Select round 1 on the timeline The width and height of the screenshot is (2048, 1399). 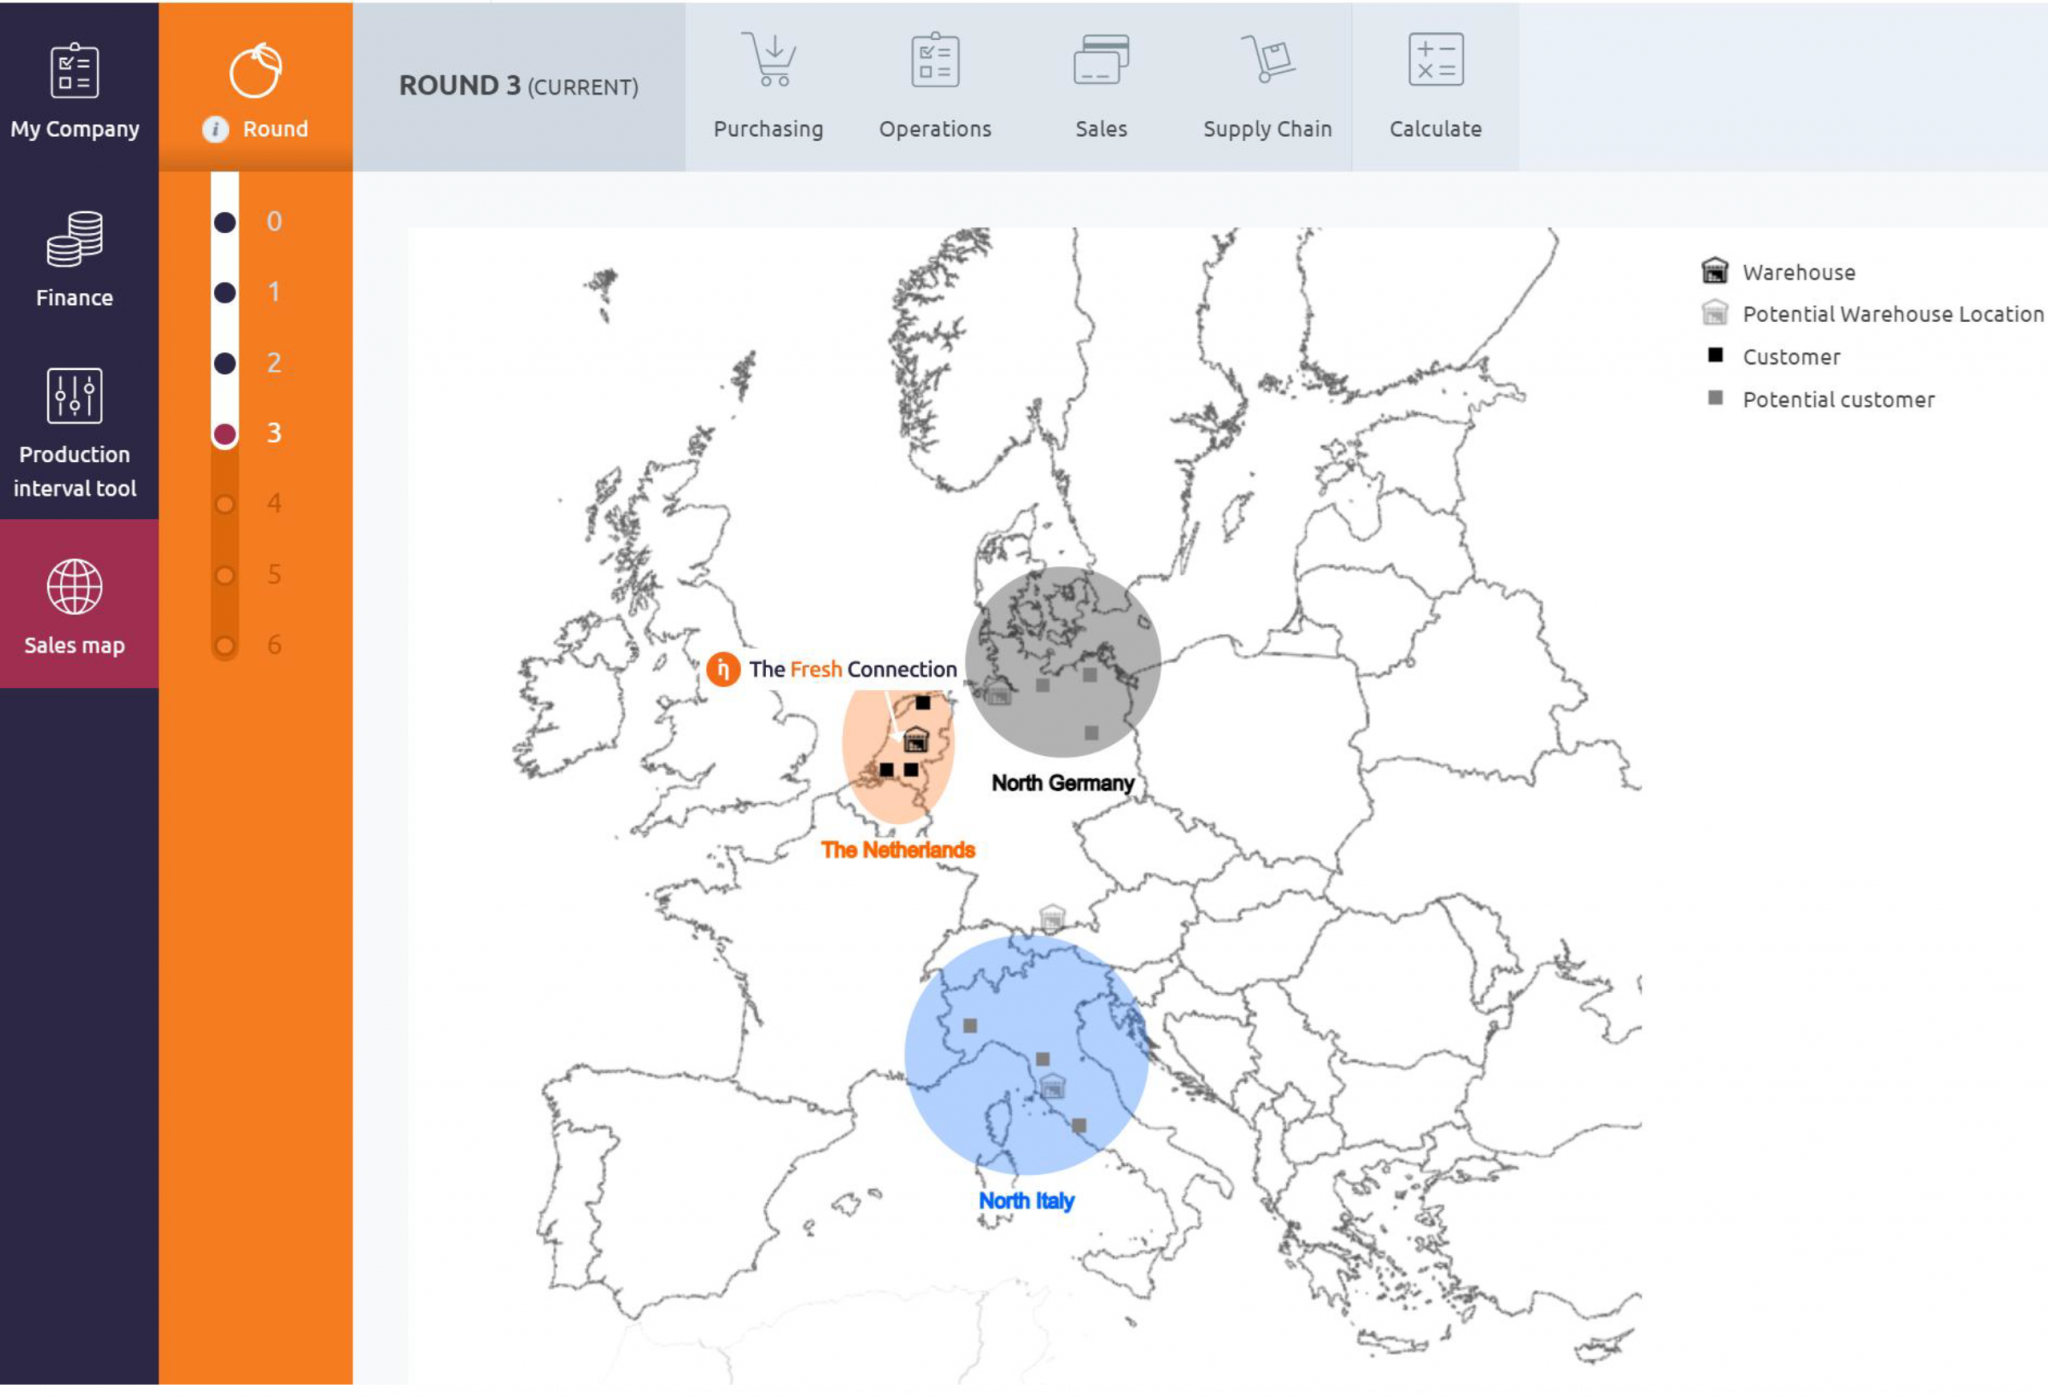point(225,292)
